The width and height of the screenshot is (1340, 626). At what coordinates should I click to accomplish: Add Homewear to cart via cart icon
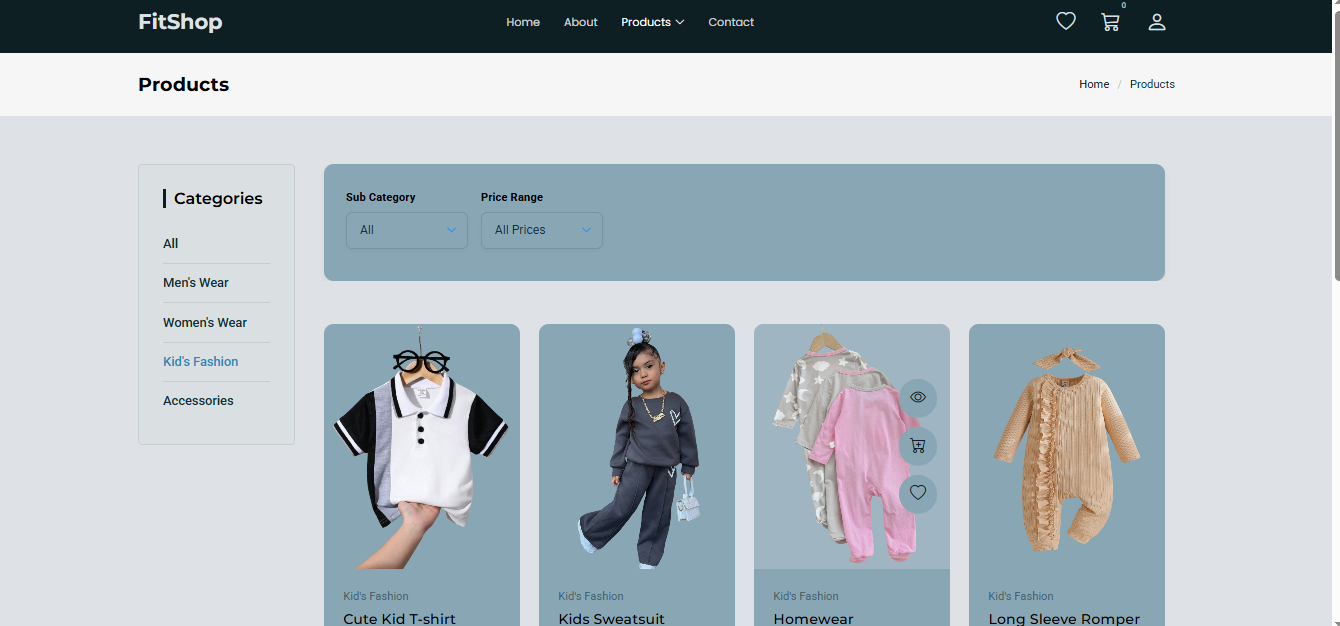(x=918, y=446)
